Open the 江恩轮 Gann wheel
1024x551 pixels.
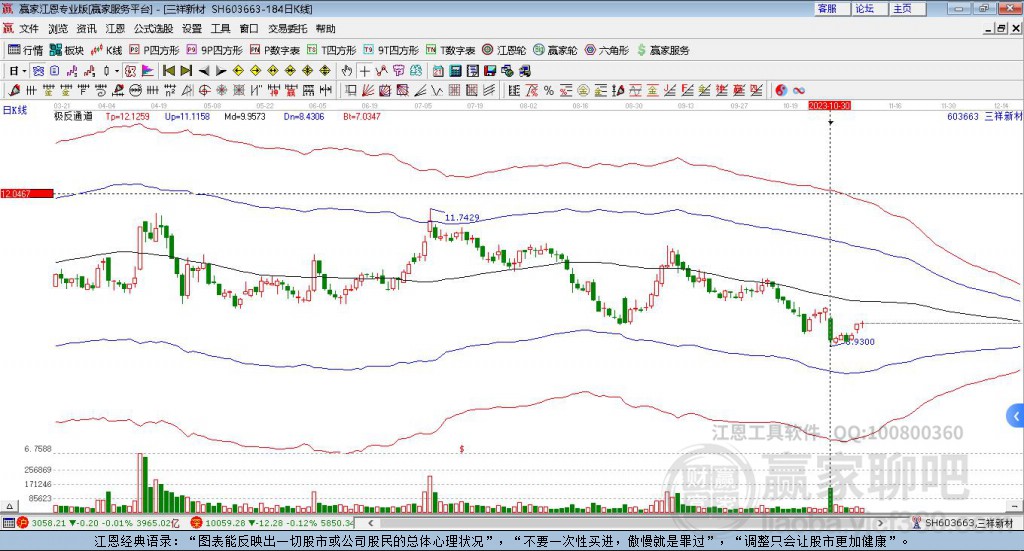point(504,50)
